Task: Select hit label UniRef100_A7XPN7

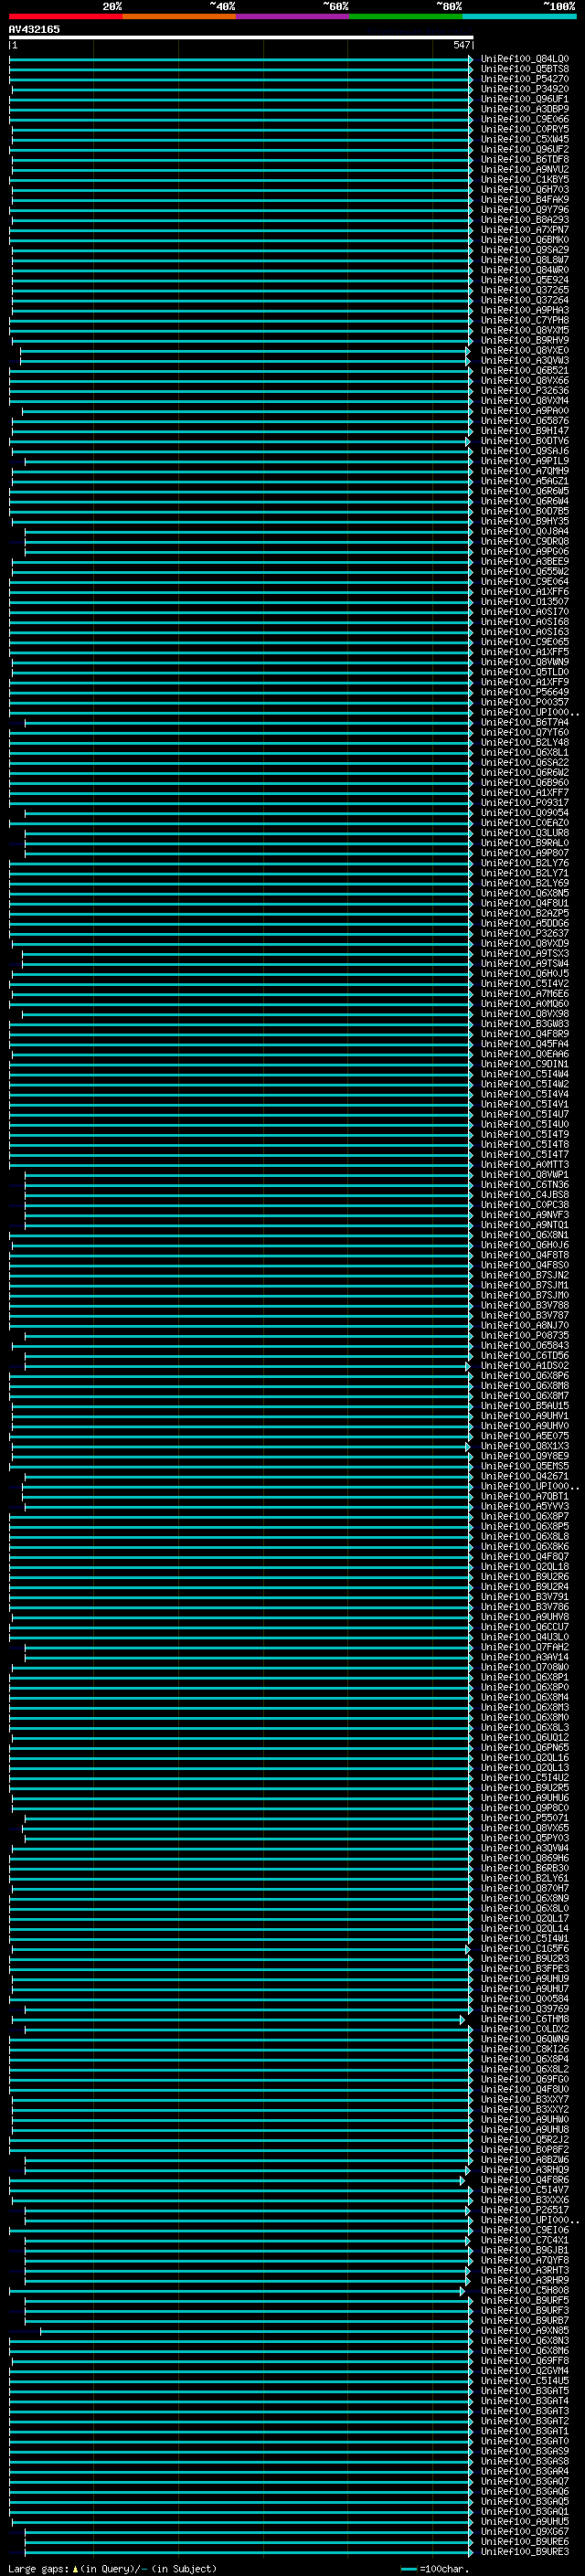Action: click(524, 229)
